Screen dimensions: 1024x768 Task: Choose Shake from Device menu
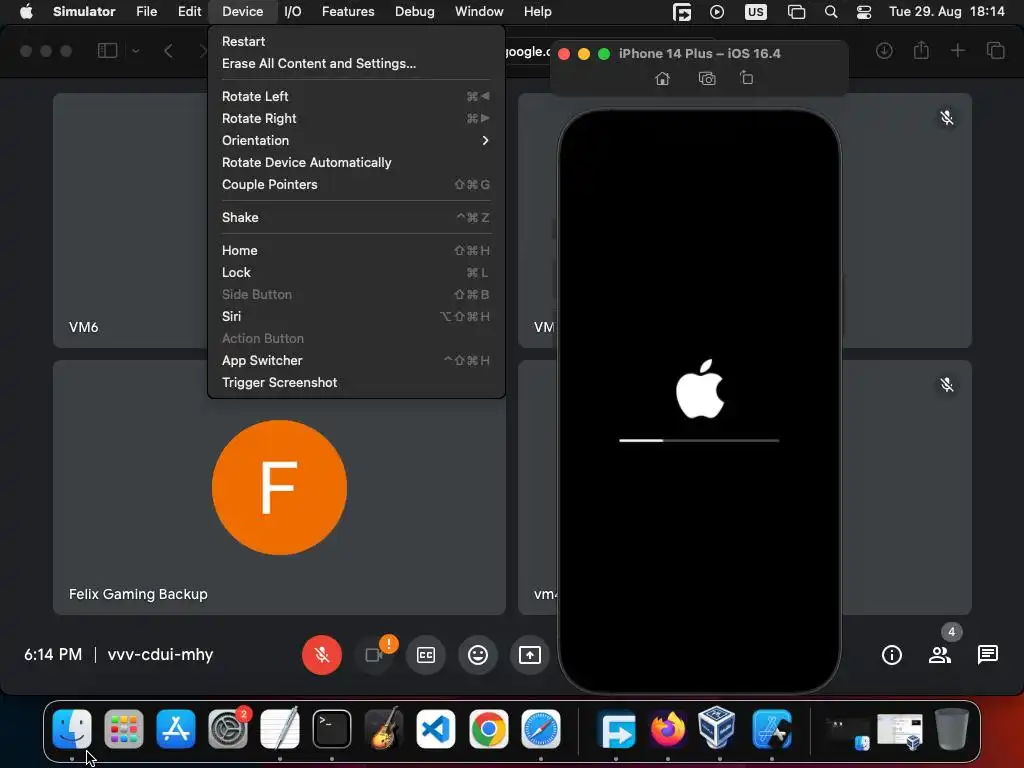coord(356,217)
